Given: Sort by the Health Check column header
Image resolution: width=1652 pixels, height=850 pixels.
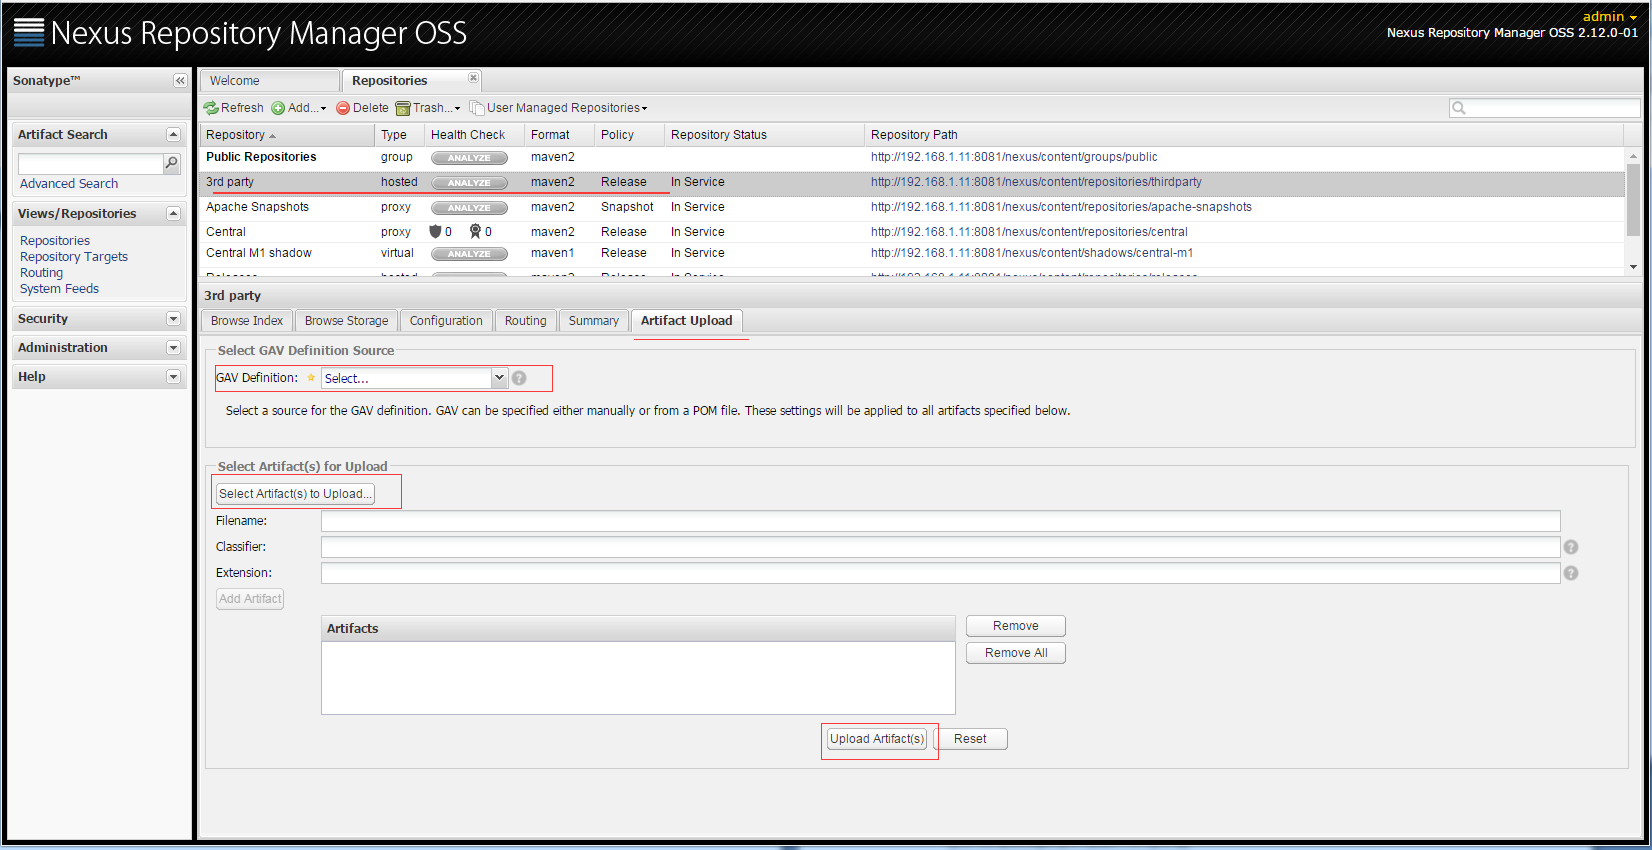Looking at the screenshot, I should 474,135.
